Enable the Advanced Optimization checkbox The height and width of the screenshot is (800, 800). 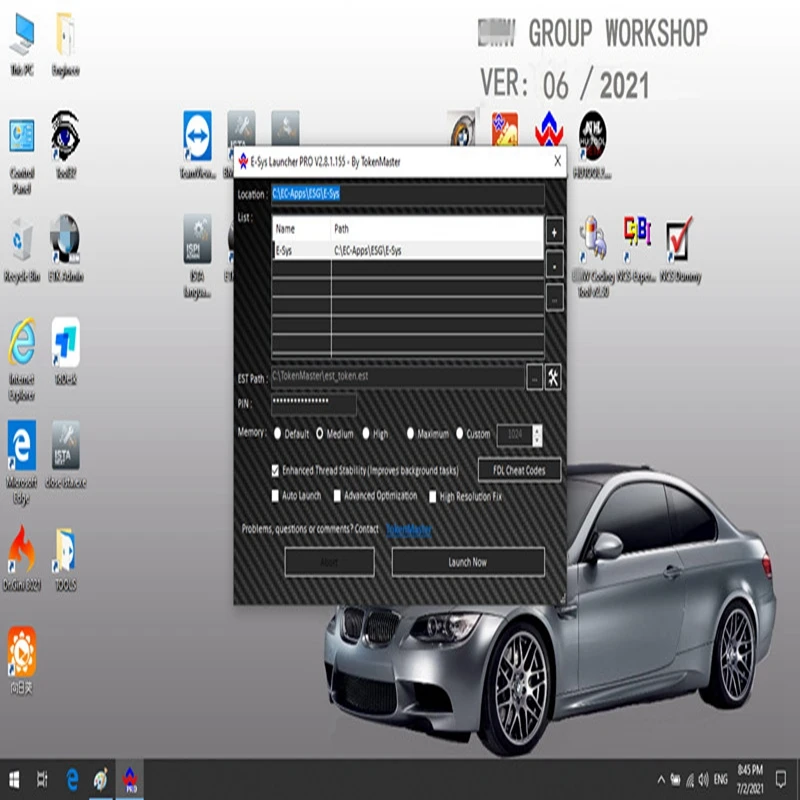337,496
